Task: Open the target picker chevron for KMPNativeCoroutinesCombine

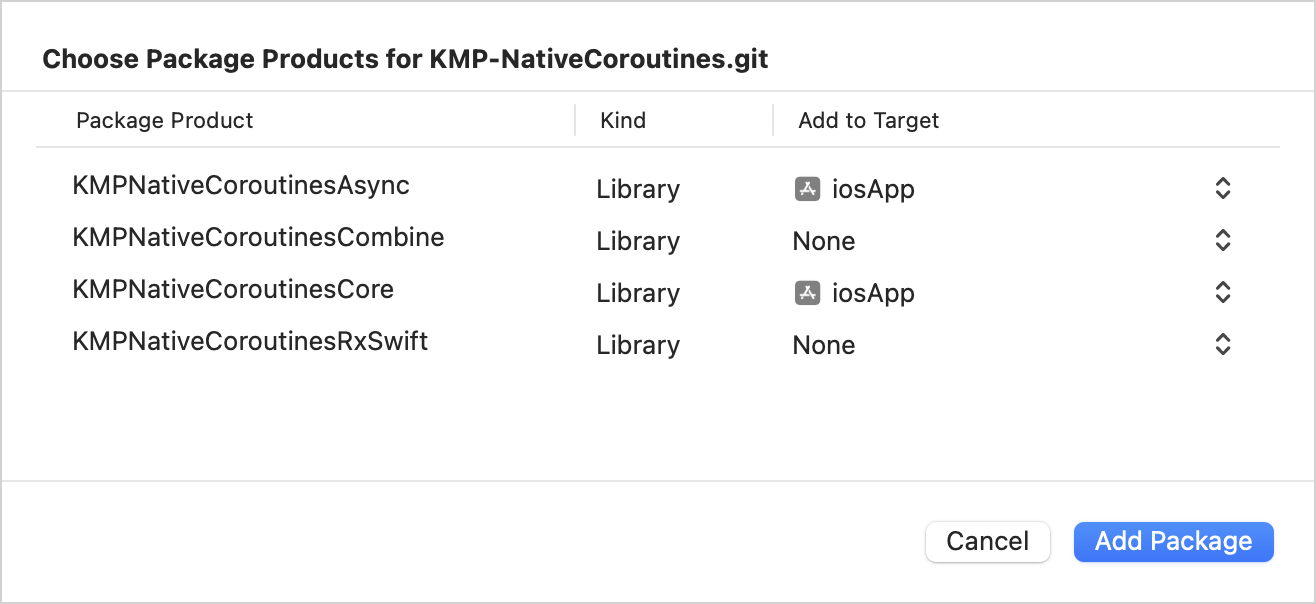Action: tap(1222, 240)
